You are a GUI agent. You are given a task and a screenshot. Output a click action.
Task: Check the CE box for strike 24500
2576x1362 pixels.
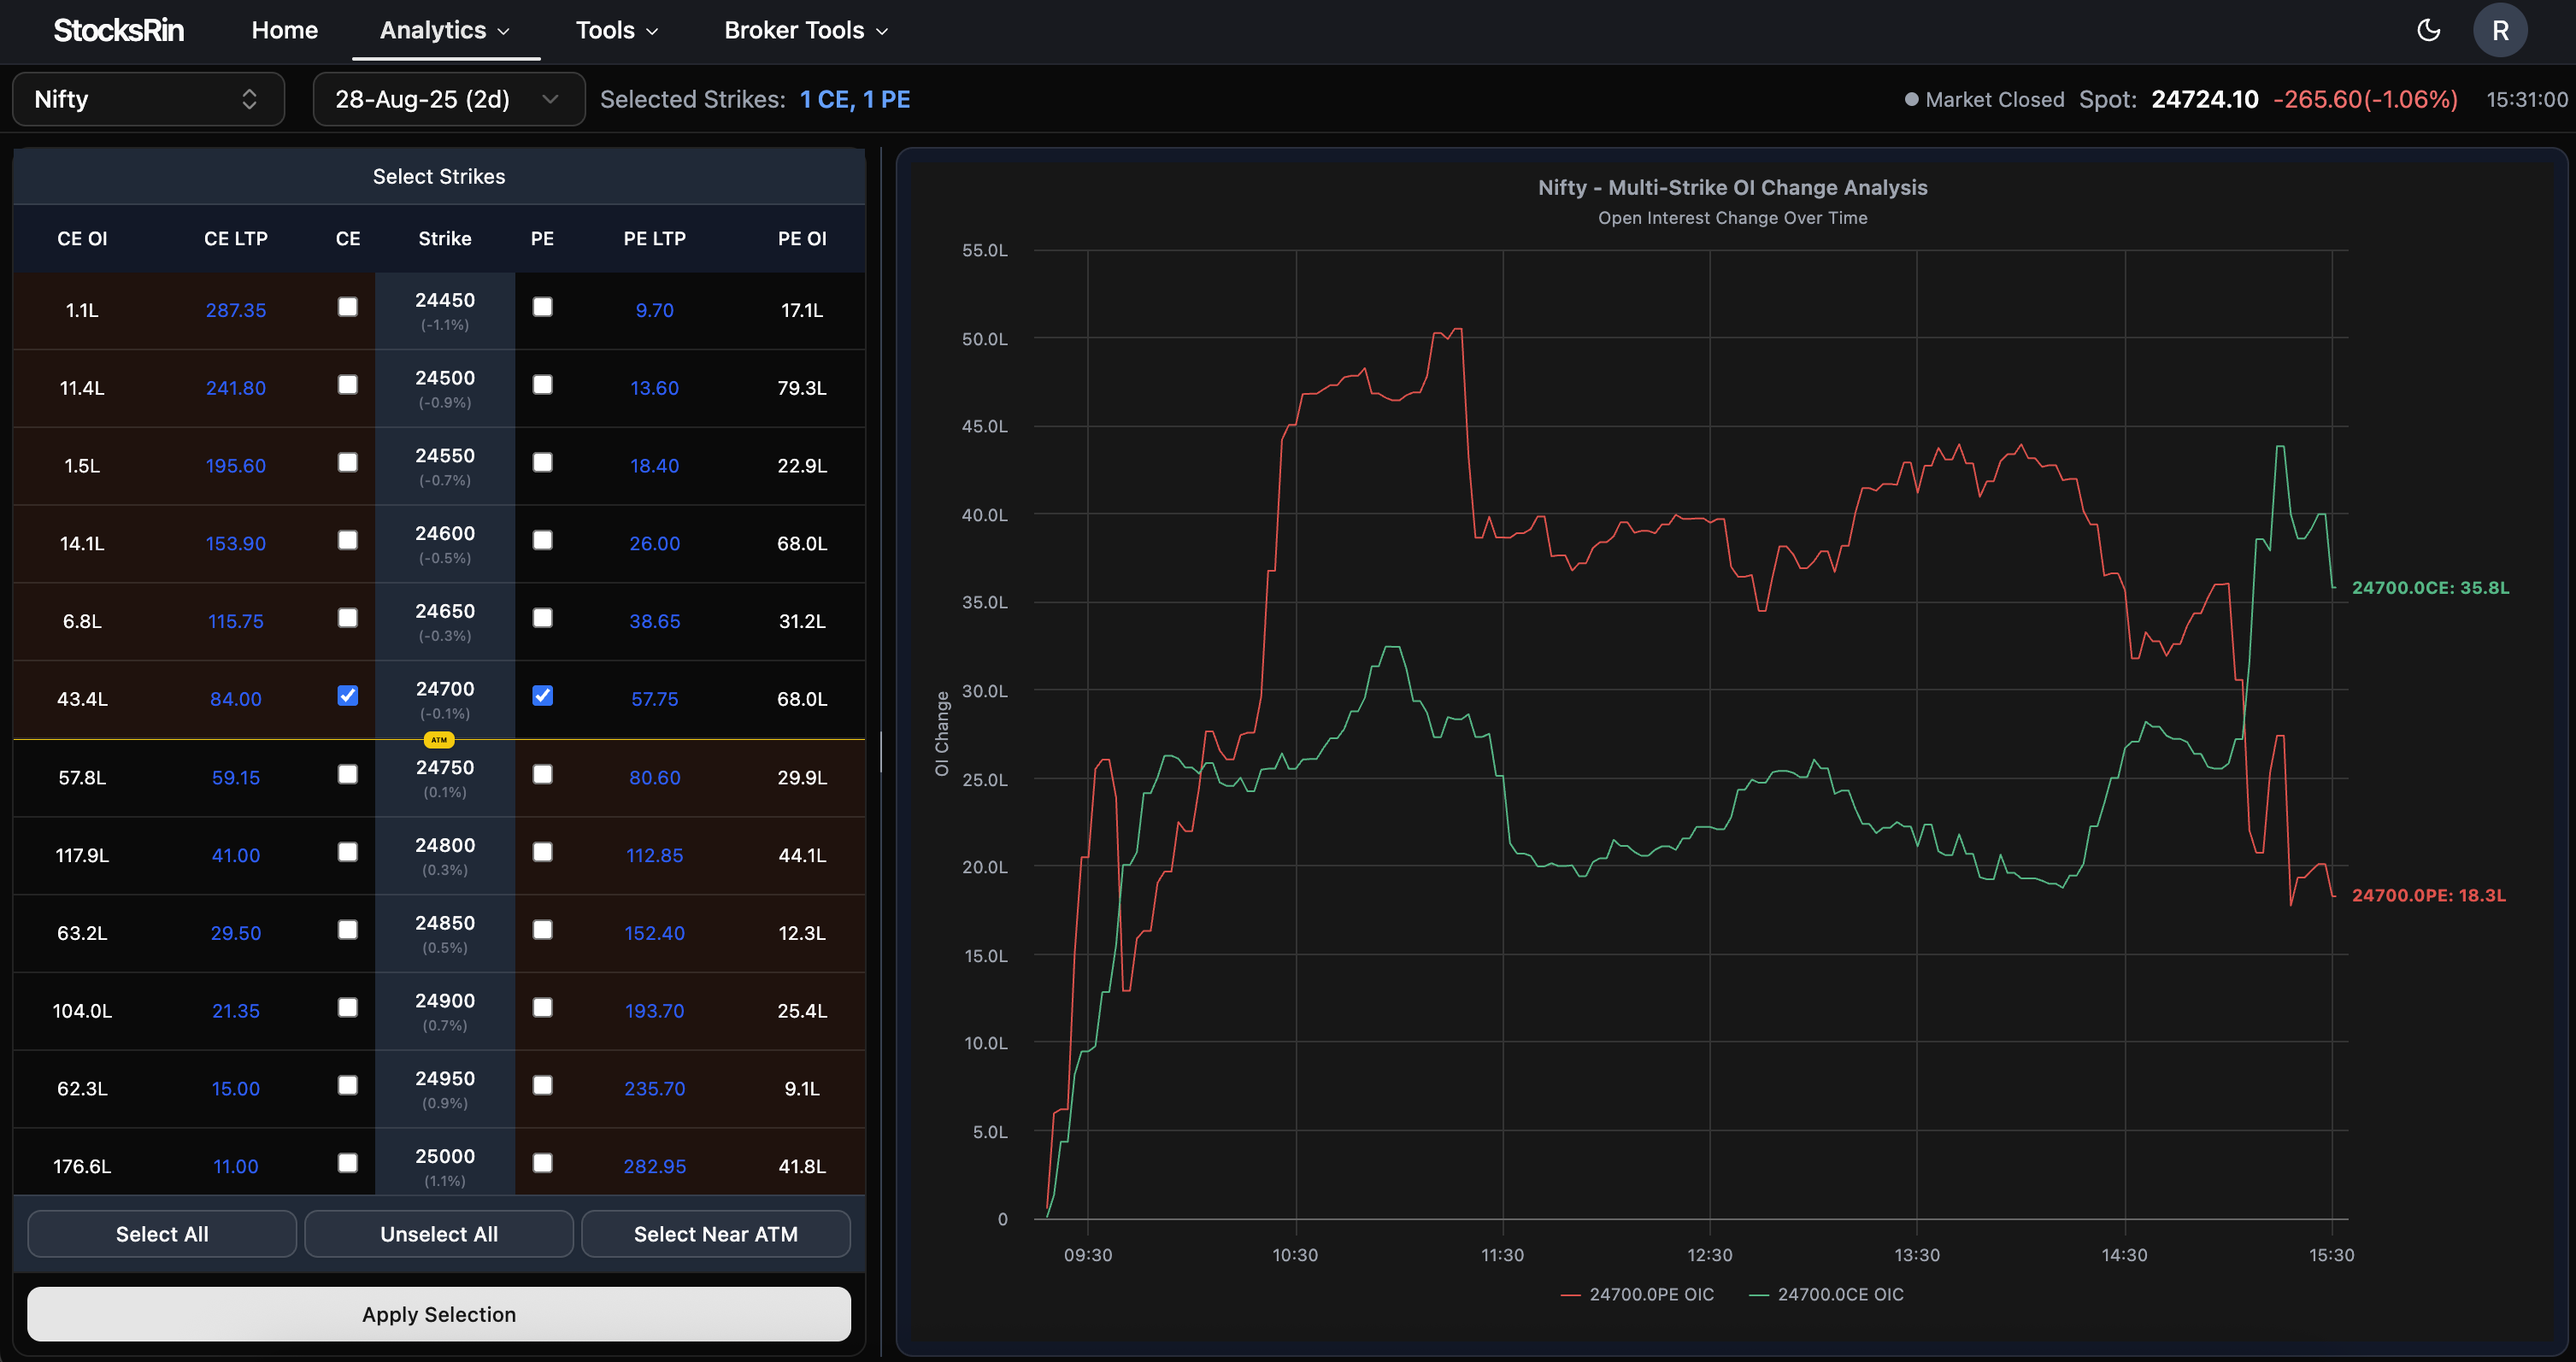tap(348, 385)
